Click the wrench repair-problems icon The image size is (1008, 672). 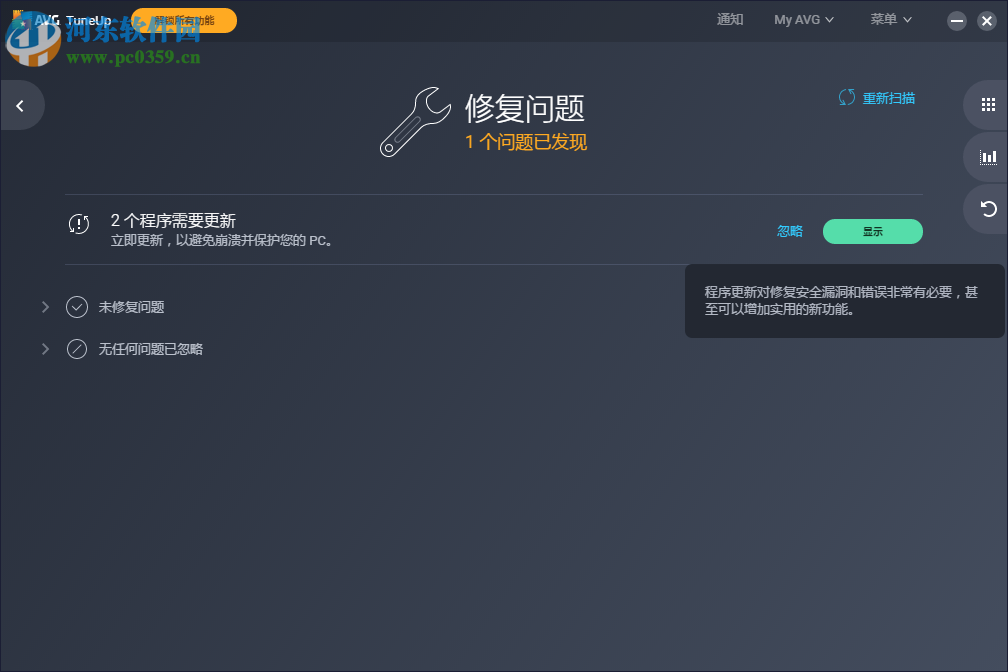(416, 121)
